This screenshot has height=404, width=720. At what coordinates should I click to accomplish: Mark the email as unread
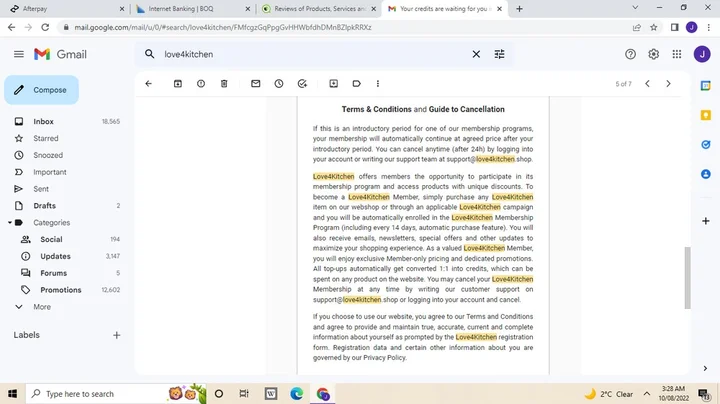(255, 84)
